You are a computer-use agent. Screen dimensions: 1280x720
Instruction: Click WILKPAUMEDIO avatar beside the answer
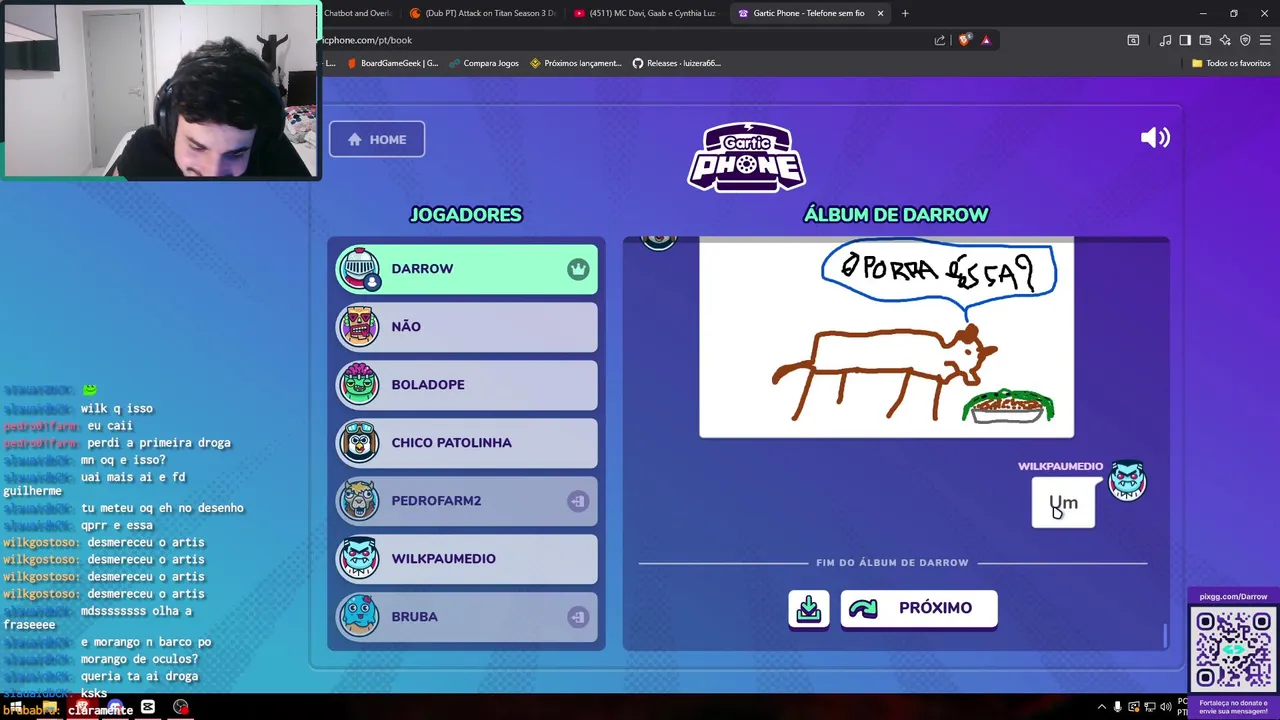[1127, 481]
